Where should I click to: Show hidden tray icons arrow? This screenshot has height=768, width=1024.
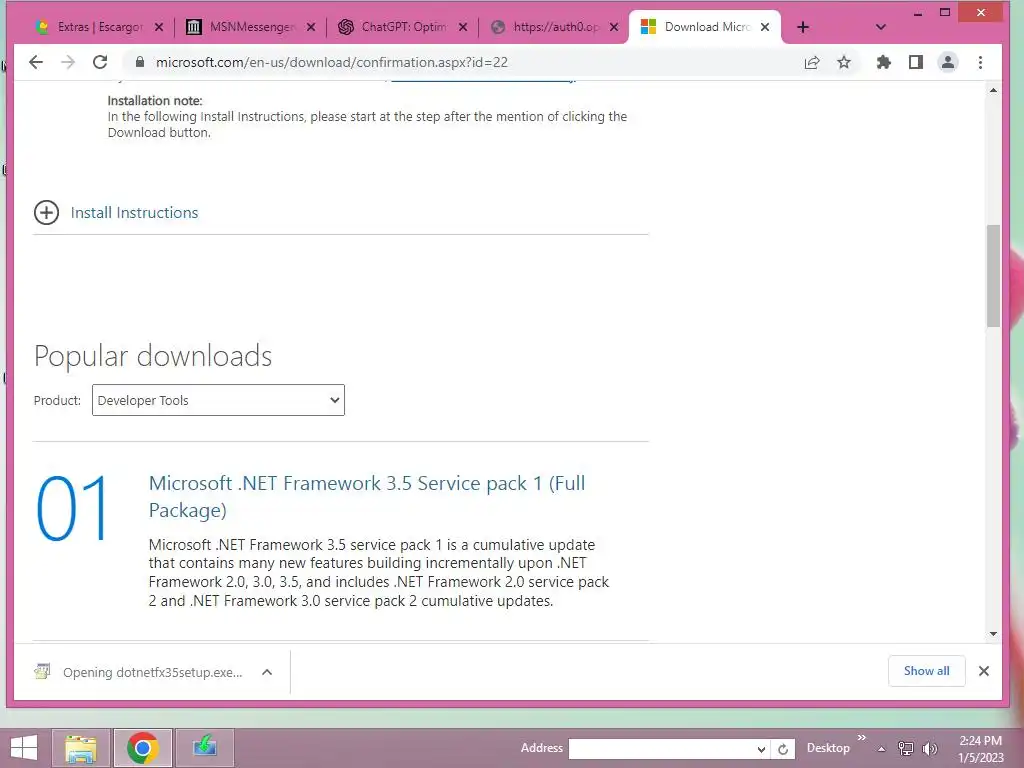pyautogui.click(x=881, y=748)
